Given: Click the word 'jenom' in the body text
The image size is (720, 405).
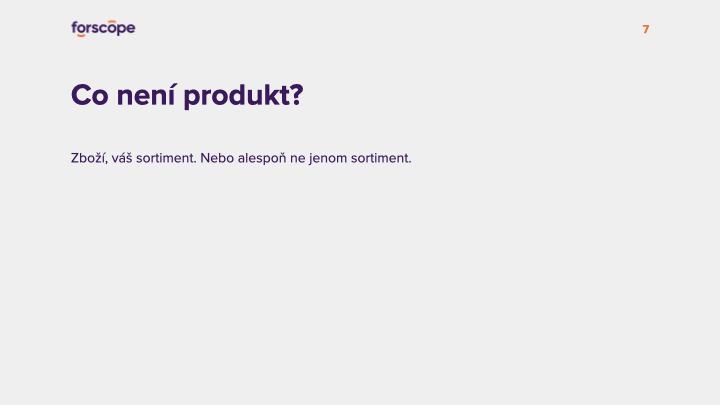Looking at the screenshot, I should [328, 158].
